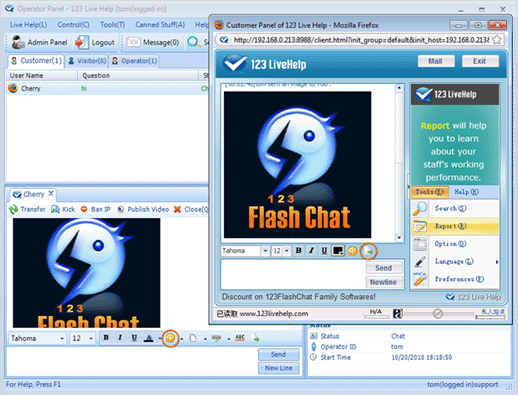Open font color A tool in operator panel
The height and width of the screenshot is (395, 518).
(x=149, y=338)
